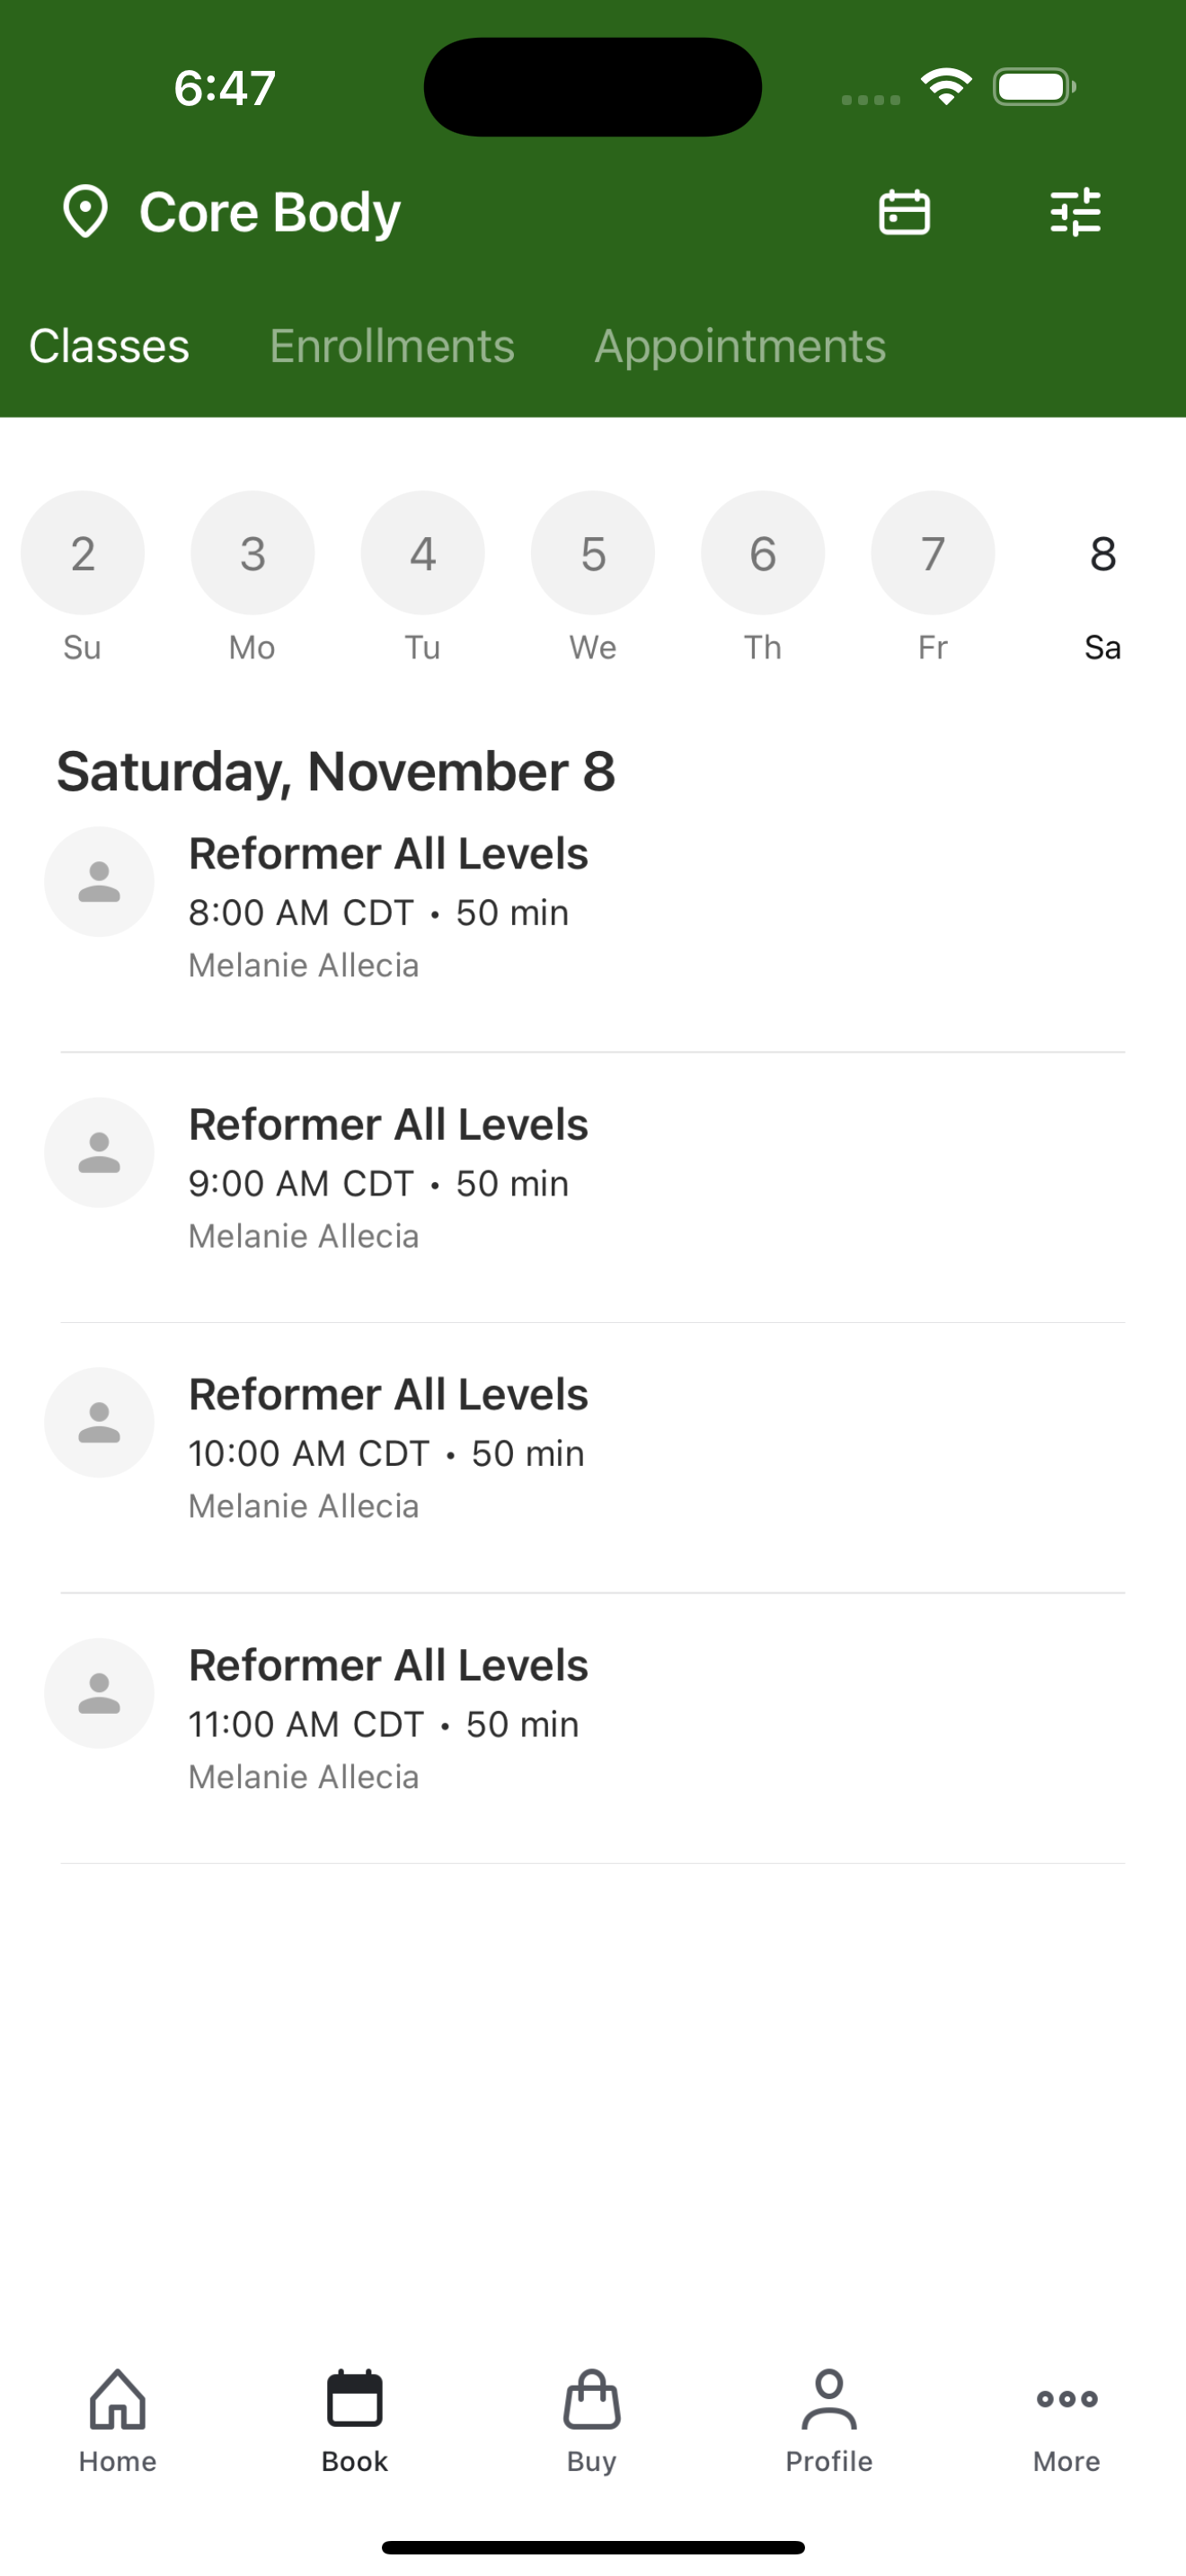Viewport: 1186px width, 2576px height.
Task: Switch to the Appointments tab
Action: [x=740, y=347]
